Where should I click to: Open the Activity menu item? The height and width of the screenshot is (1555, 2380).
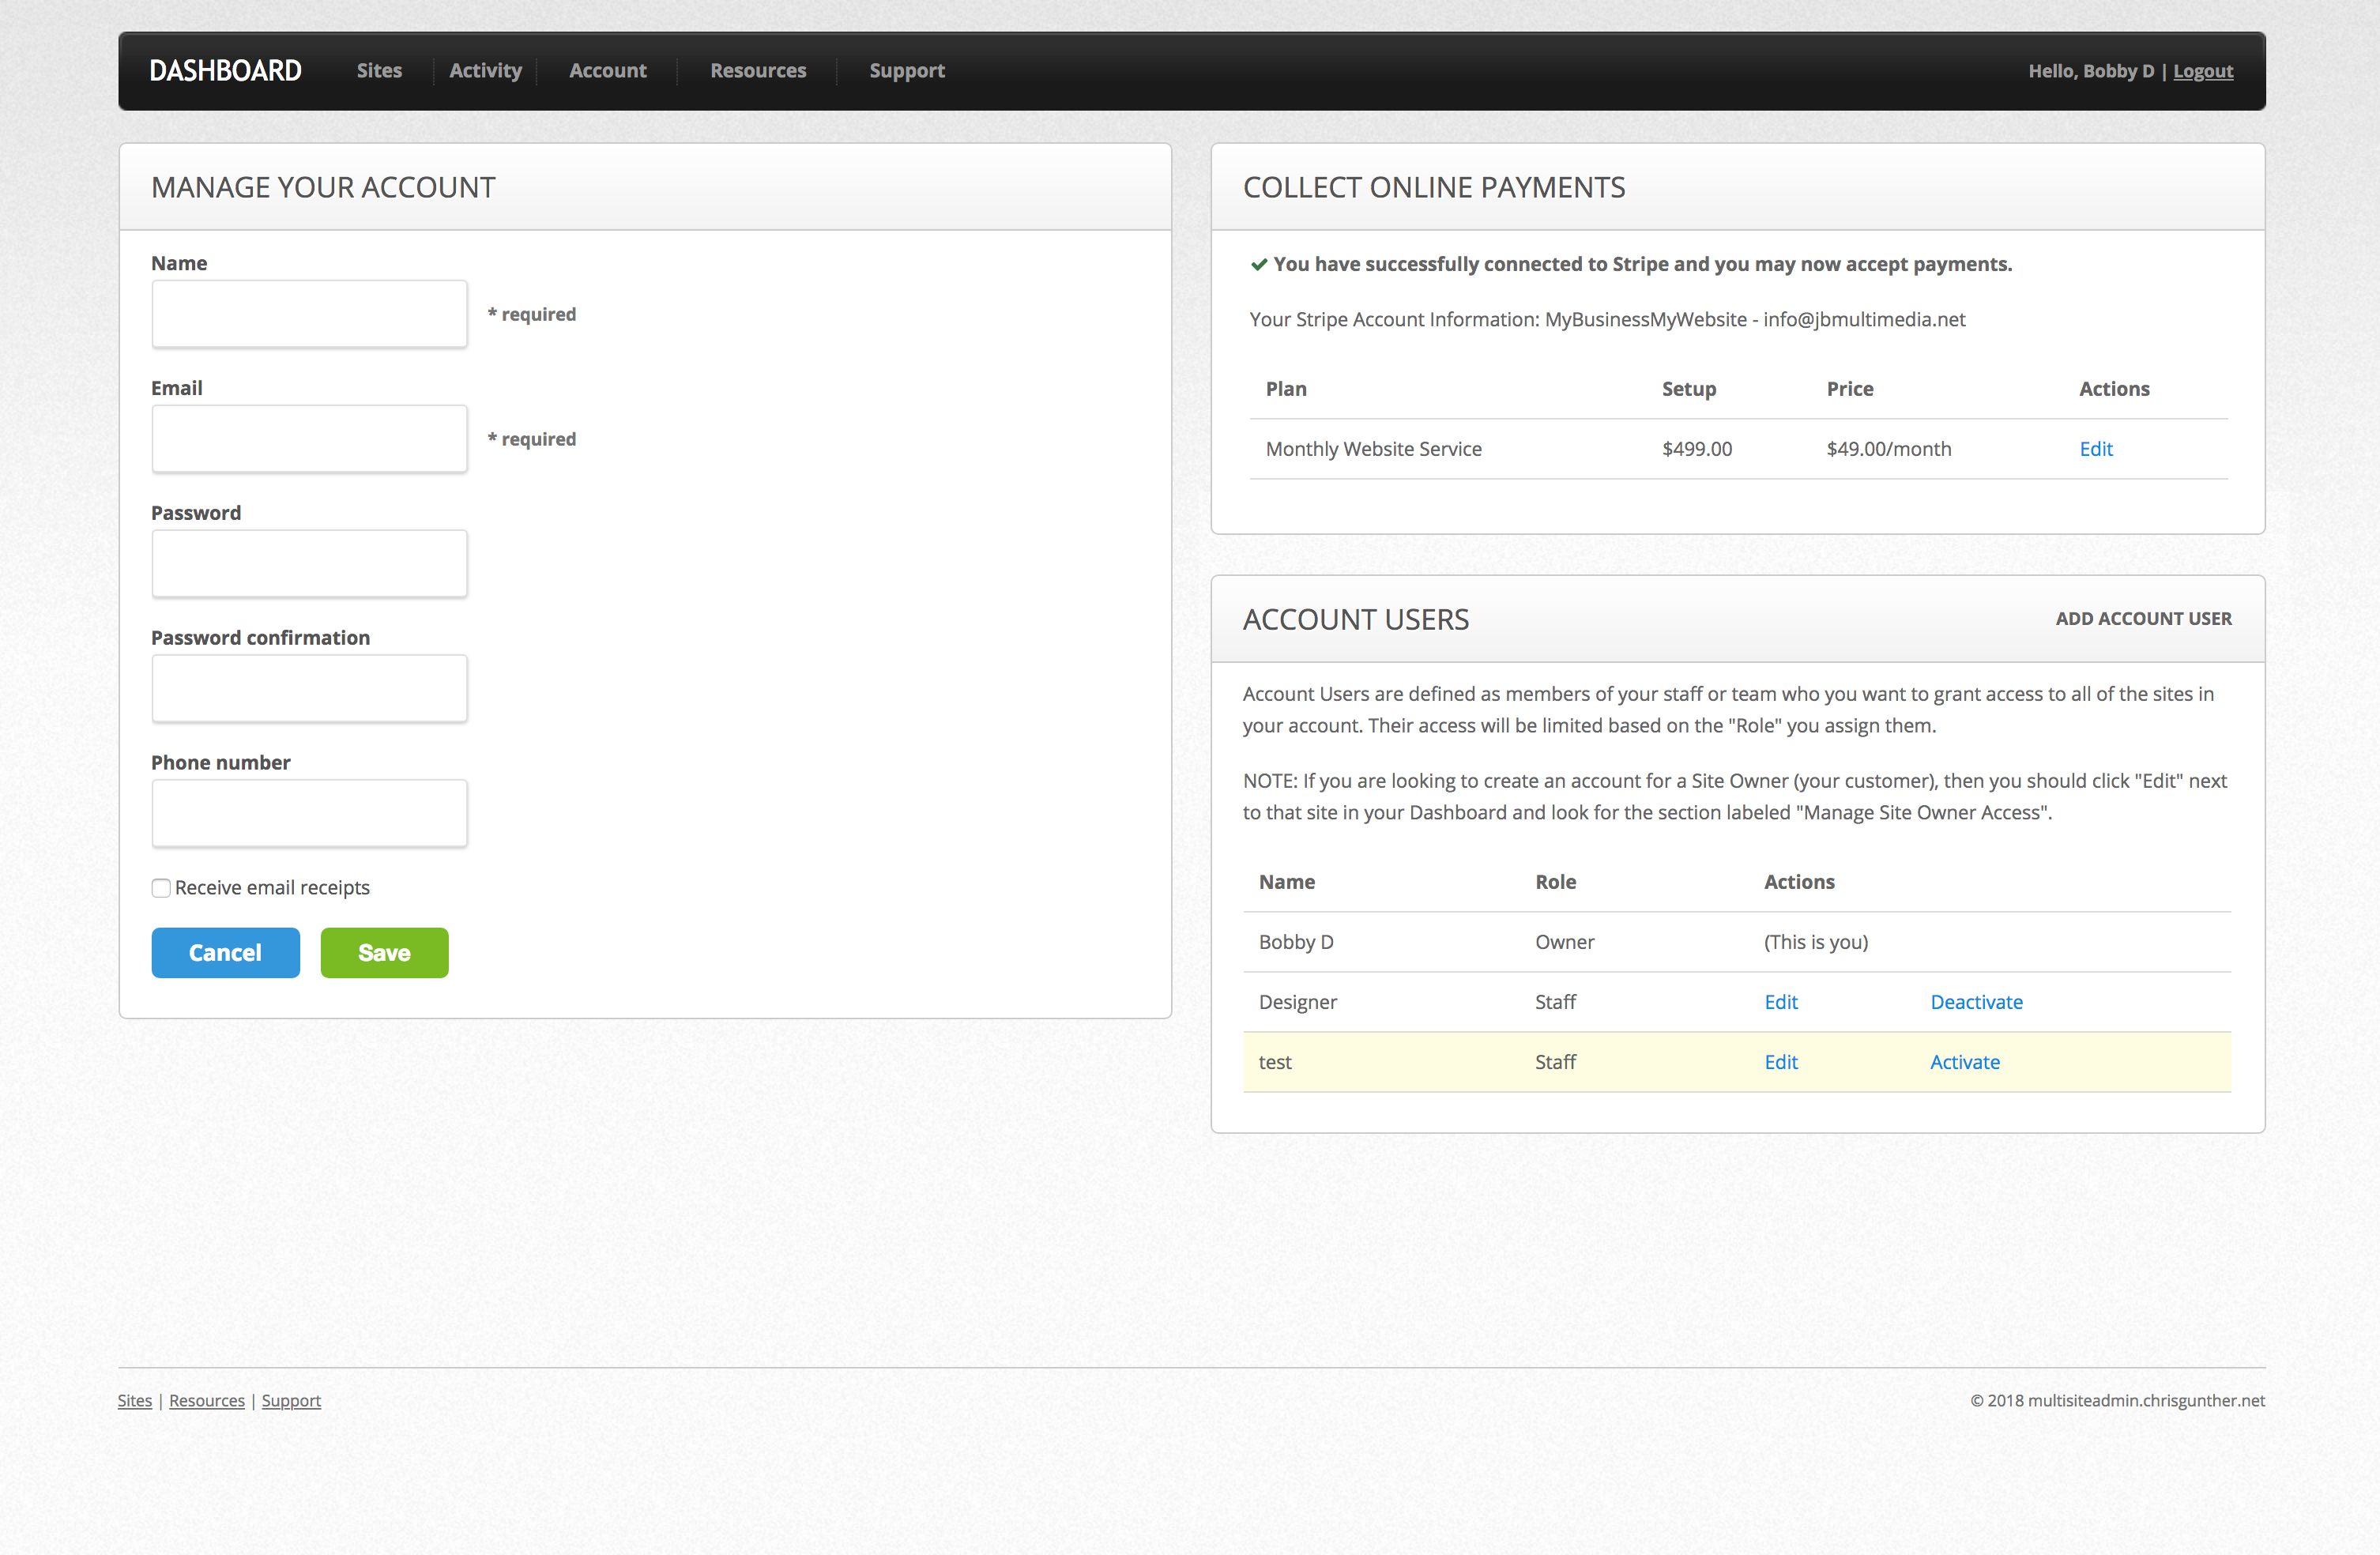pos(485,71)
